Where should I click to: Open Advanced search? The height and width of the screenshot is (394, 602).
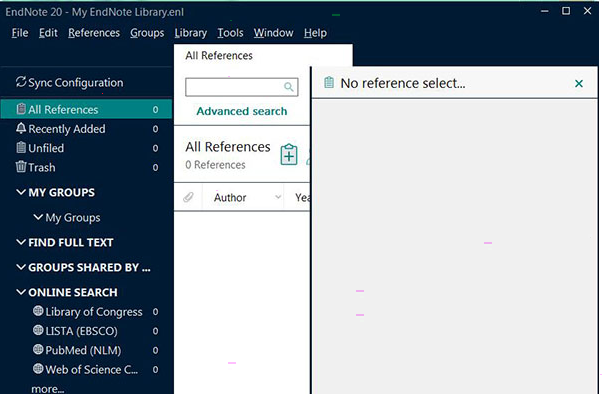point(242,111)
